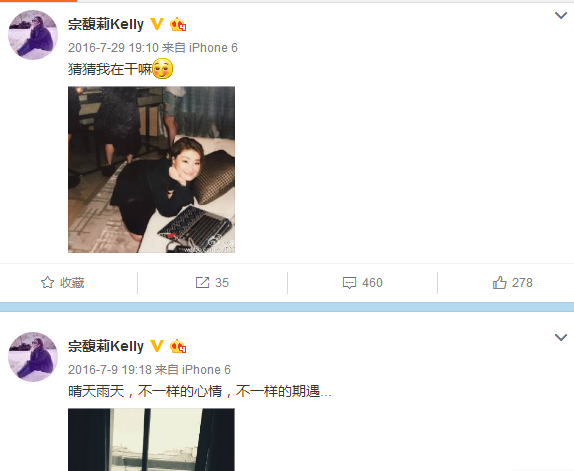Screen dimensions: 574x471
Task: Click the orange V verified badge in first post
Action: [157, 24]
